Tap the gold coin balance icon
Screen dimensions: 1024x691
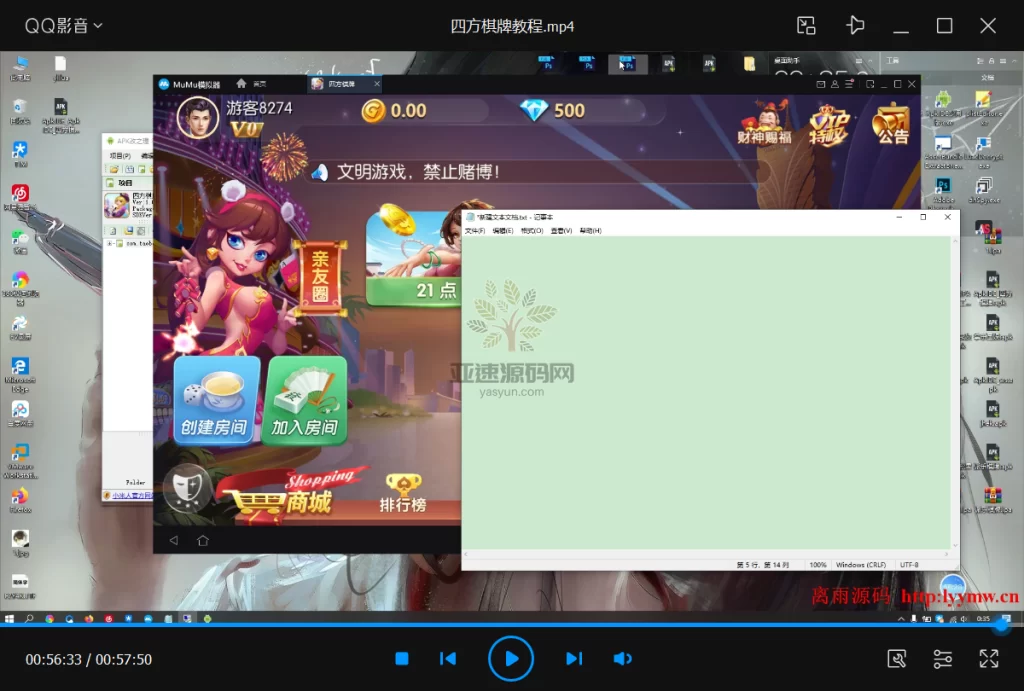pos(374,111)
